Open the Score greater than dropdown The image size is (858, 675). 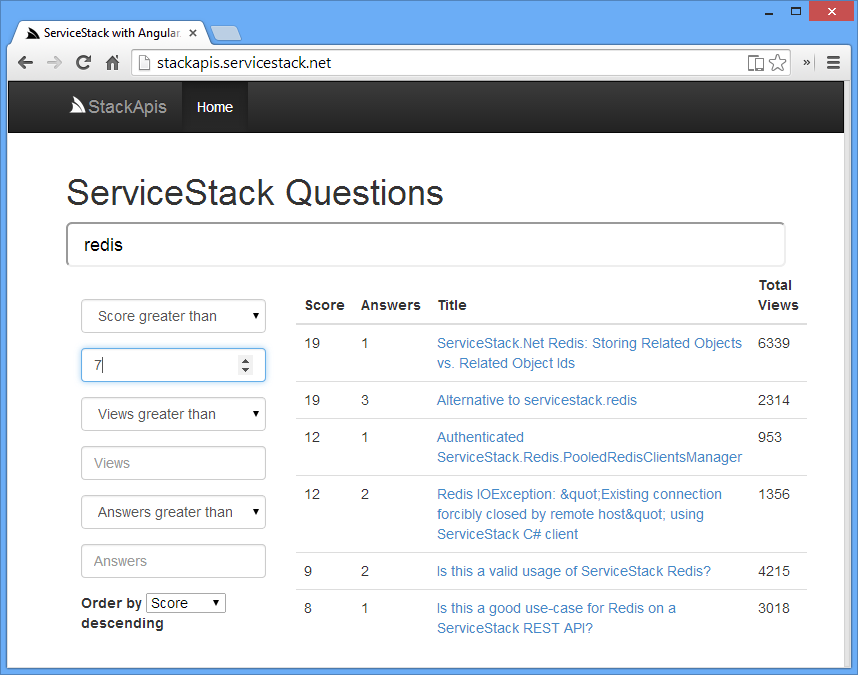coord(173,316)
